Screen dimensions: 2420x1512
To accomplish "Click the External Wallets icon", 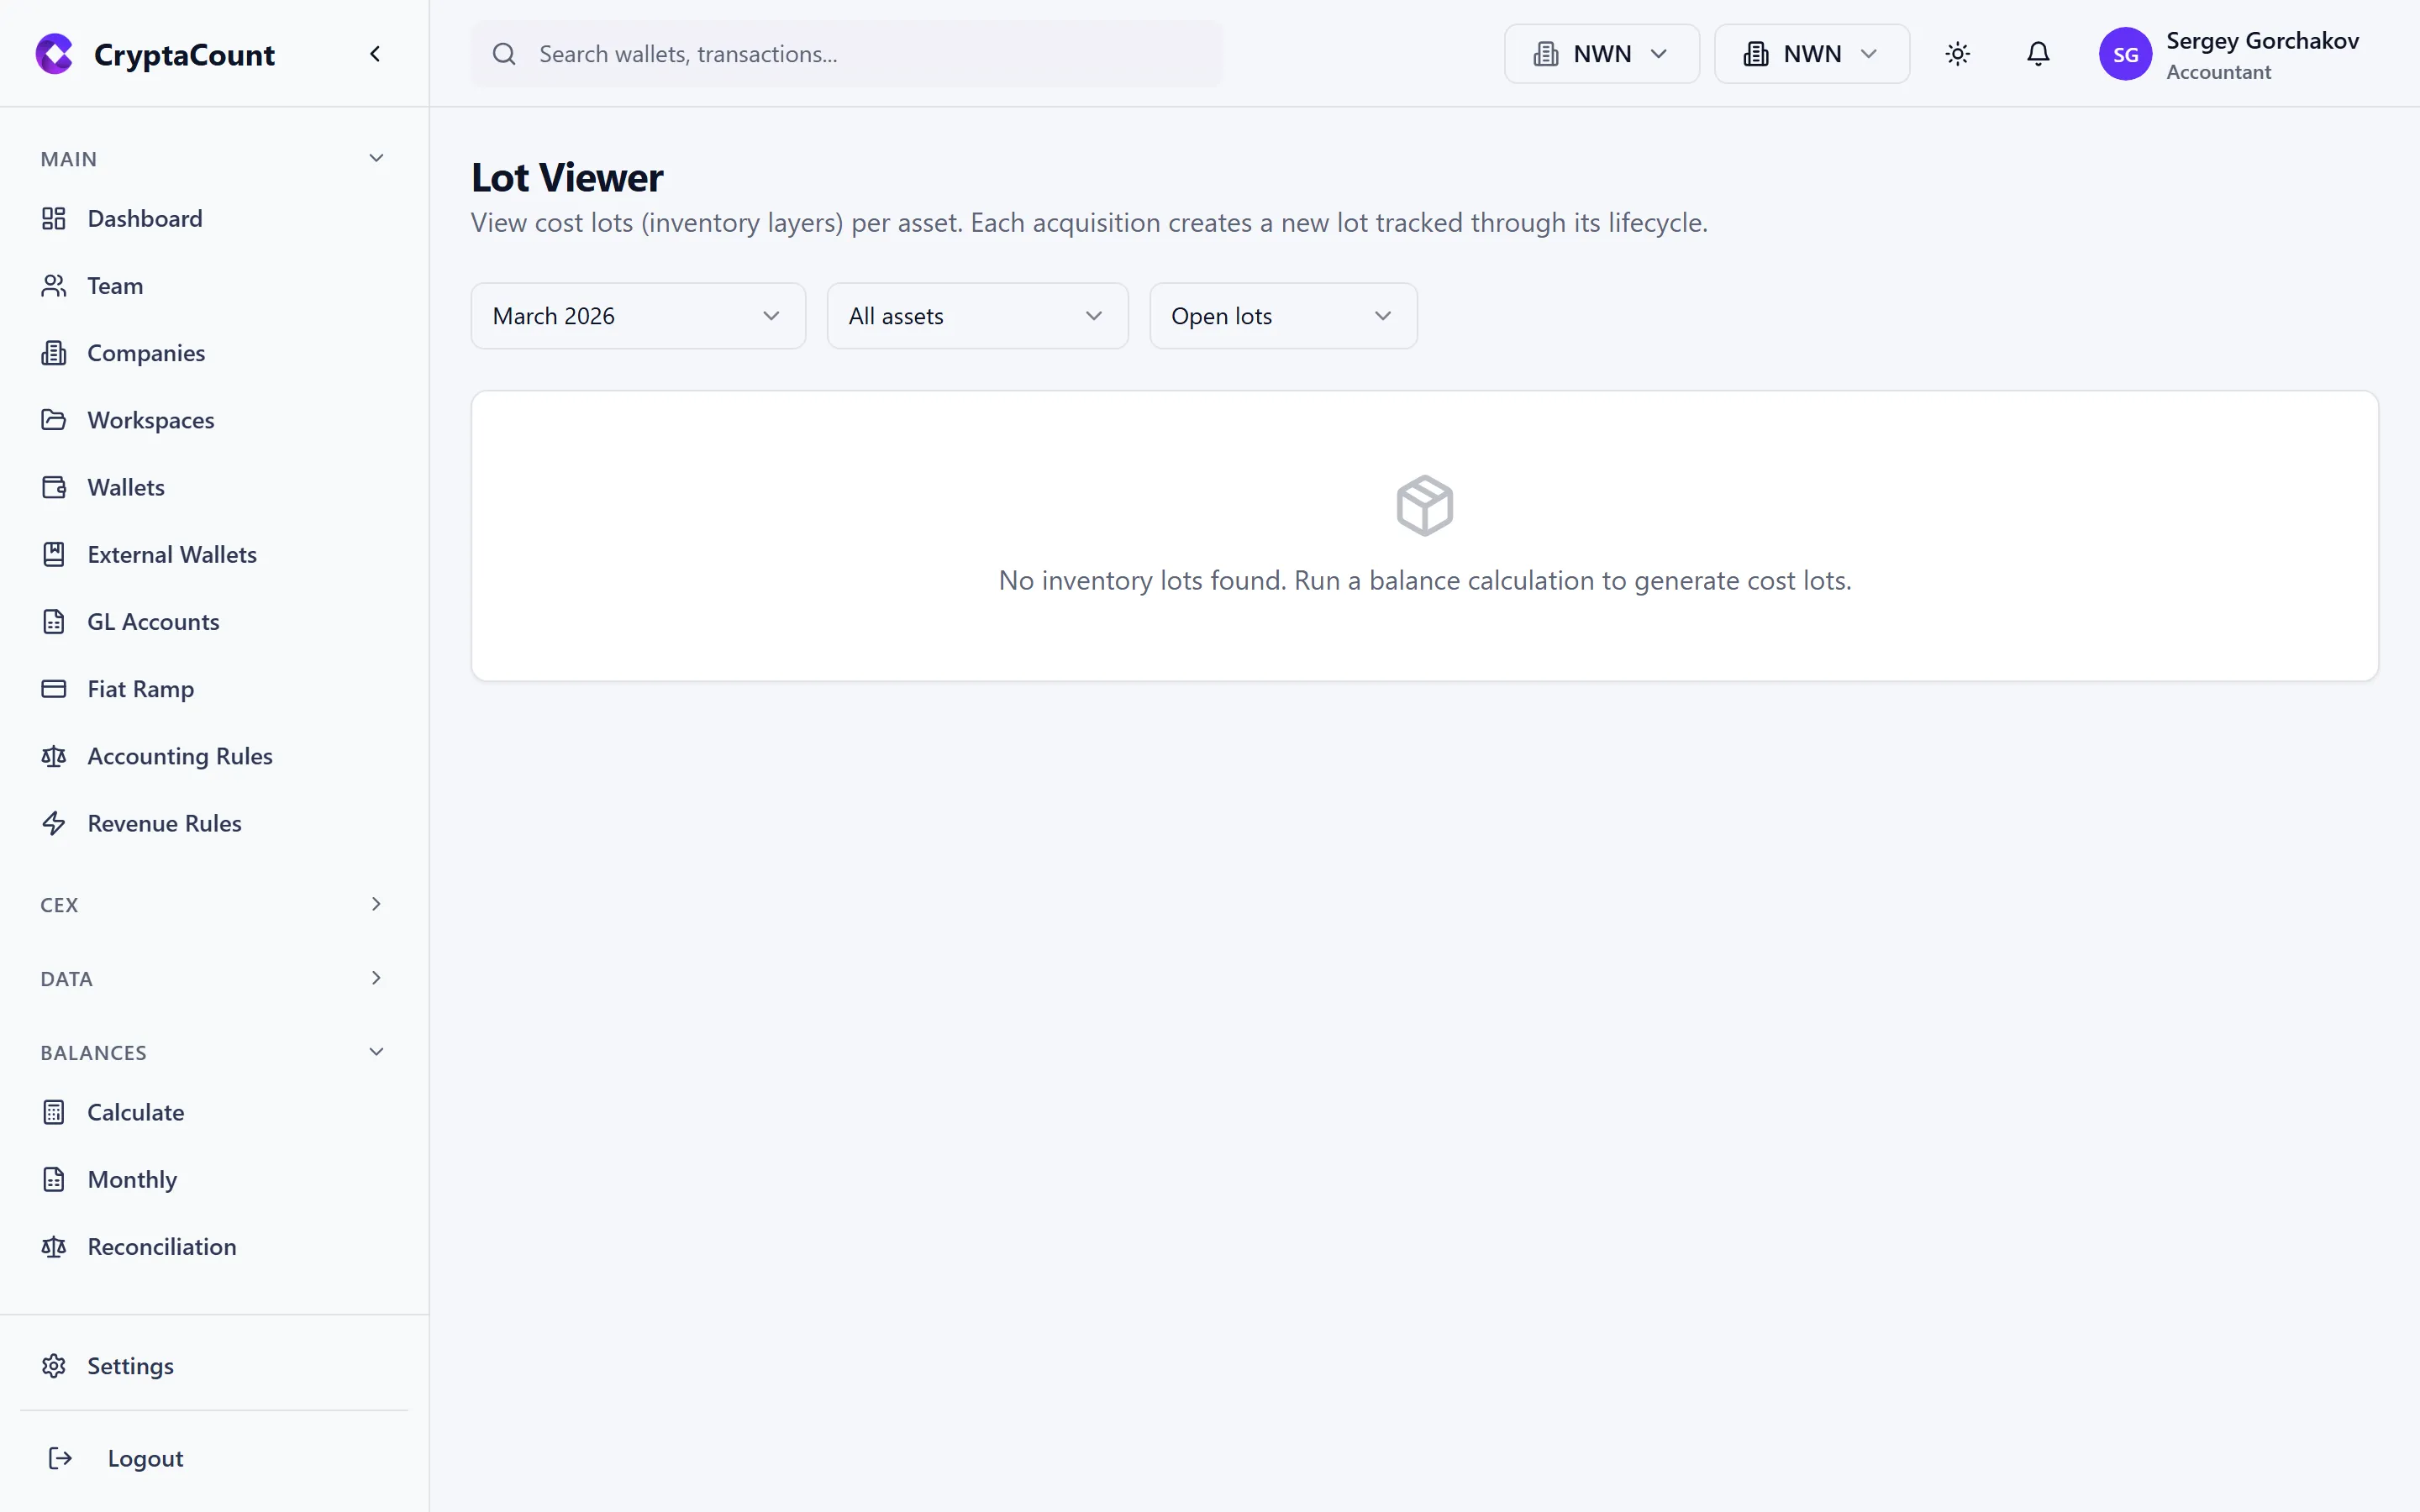I will click(x=54, y=554).
